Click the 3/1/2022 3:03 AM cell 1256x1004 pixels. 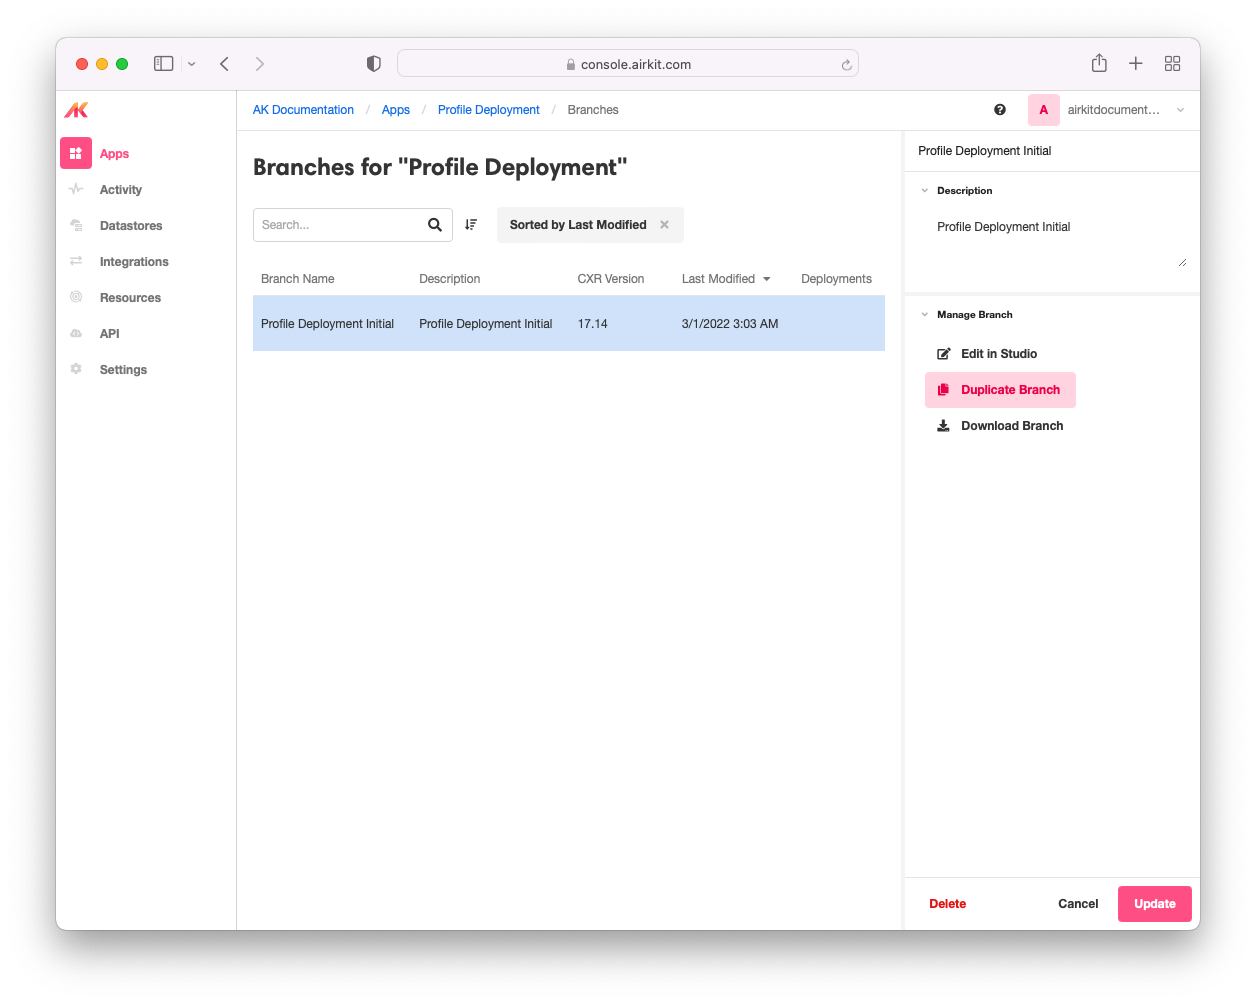[730, 324]
